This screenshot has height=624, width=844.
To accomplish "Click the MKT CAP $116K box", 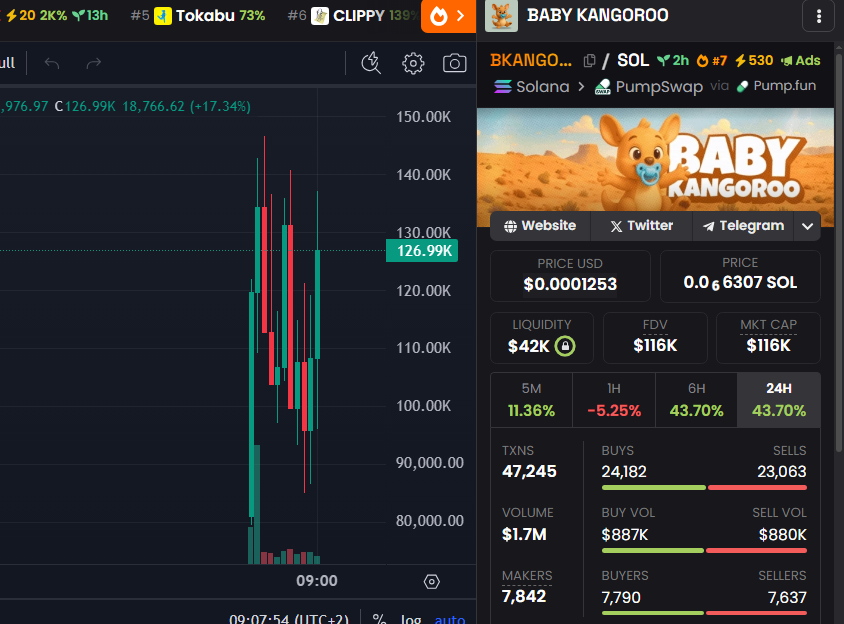I will [x=768, y=338].
